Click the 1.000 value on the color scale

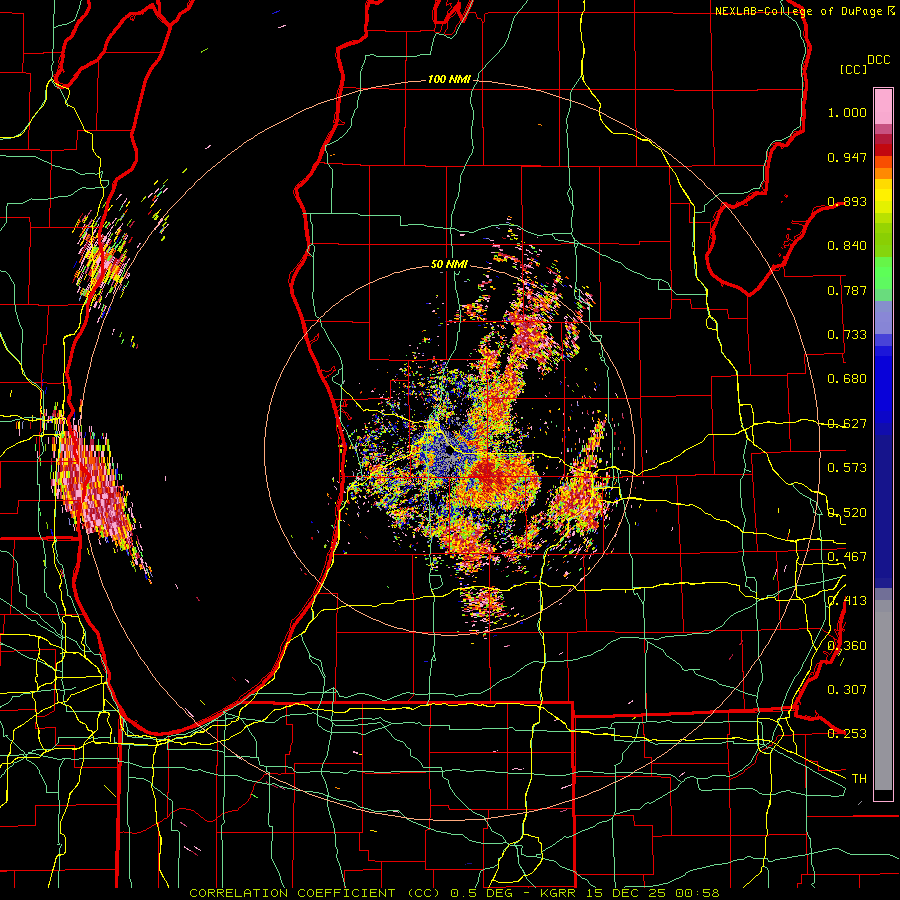(x=847, y=112)
